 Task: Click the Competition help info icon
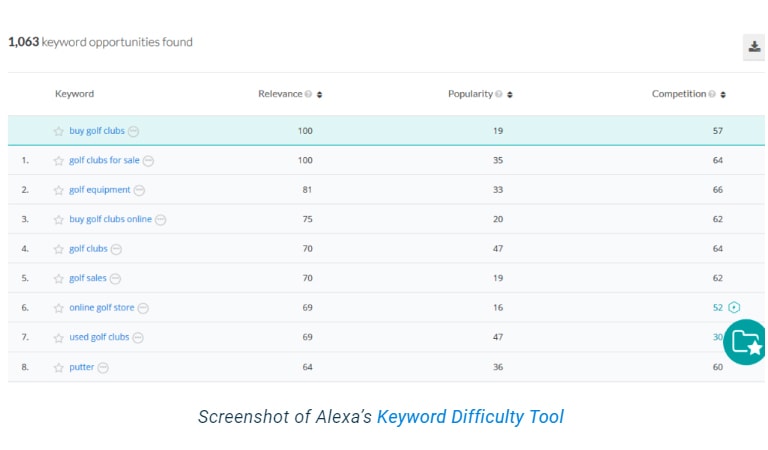click(x=712, y=94)
